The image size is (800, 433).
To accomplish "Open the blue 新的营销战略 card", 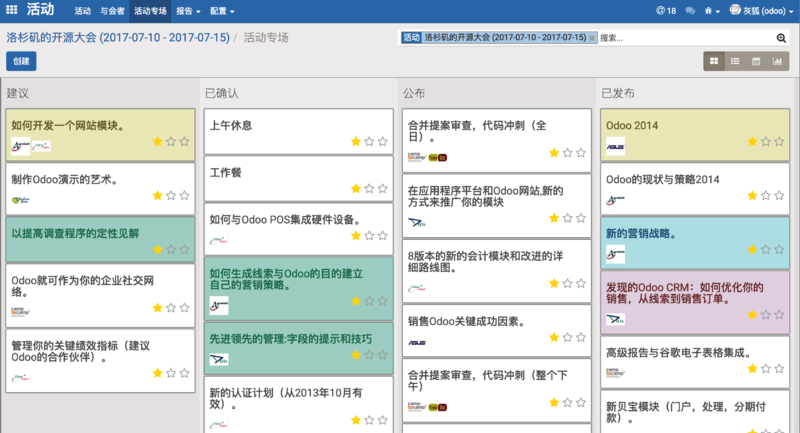I will coord(695,243).
